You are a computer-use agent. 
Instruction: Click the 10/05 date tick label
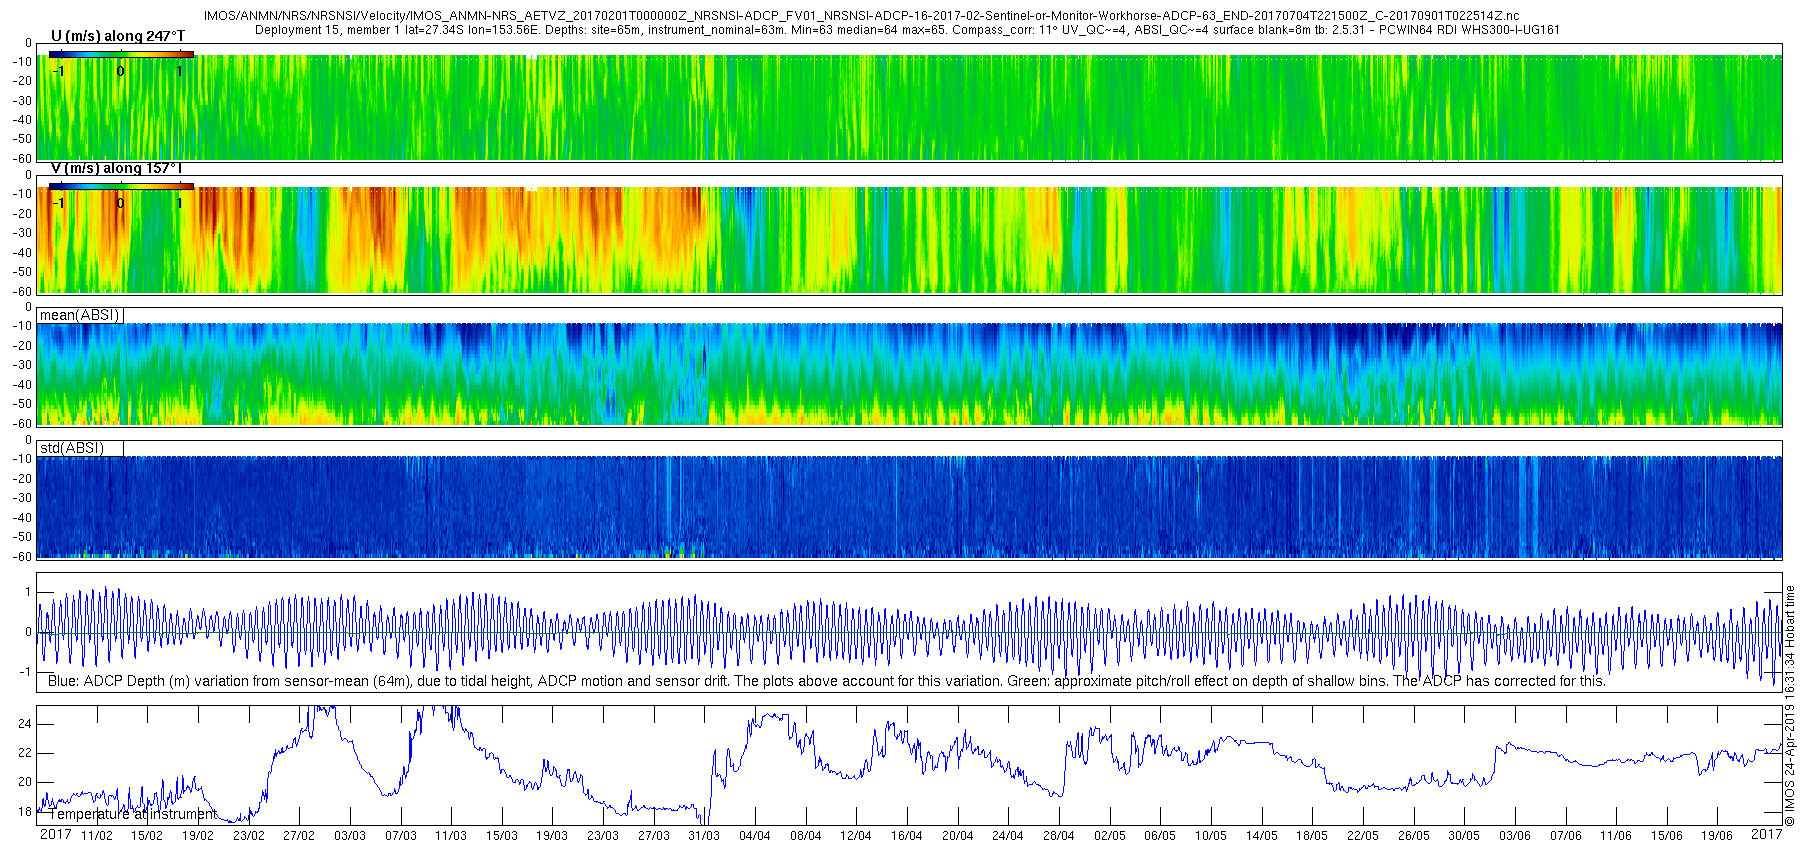tap(1211, 836)
